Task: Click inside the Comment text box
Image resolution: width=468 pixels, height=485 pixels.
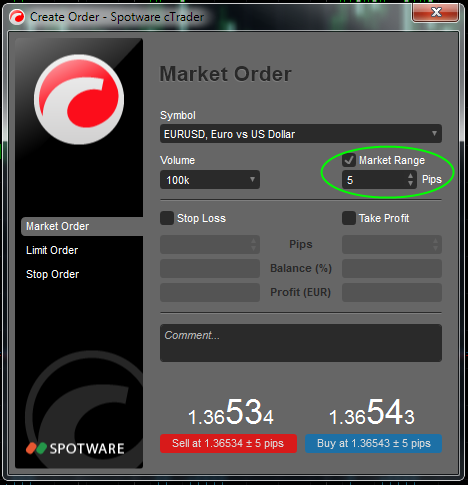Action: pos(301,343)
